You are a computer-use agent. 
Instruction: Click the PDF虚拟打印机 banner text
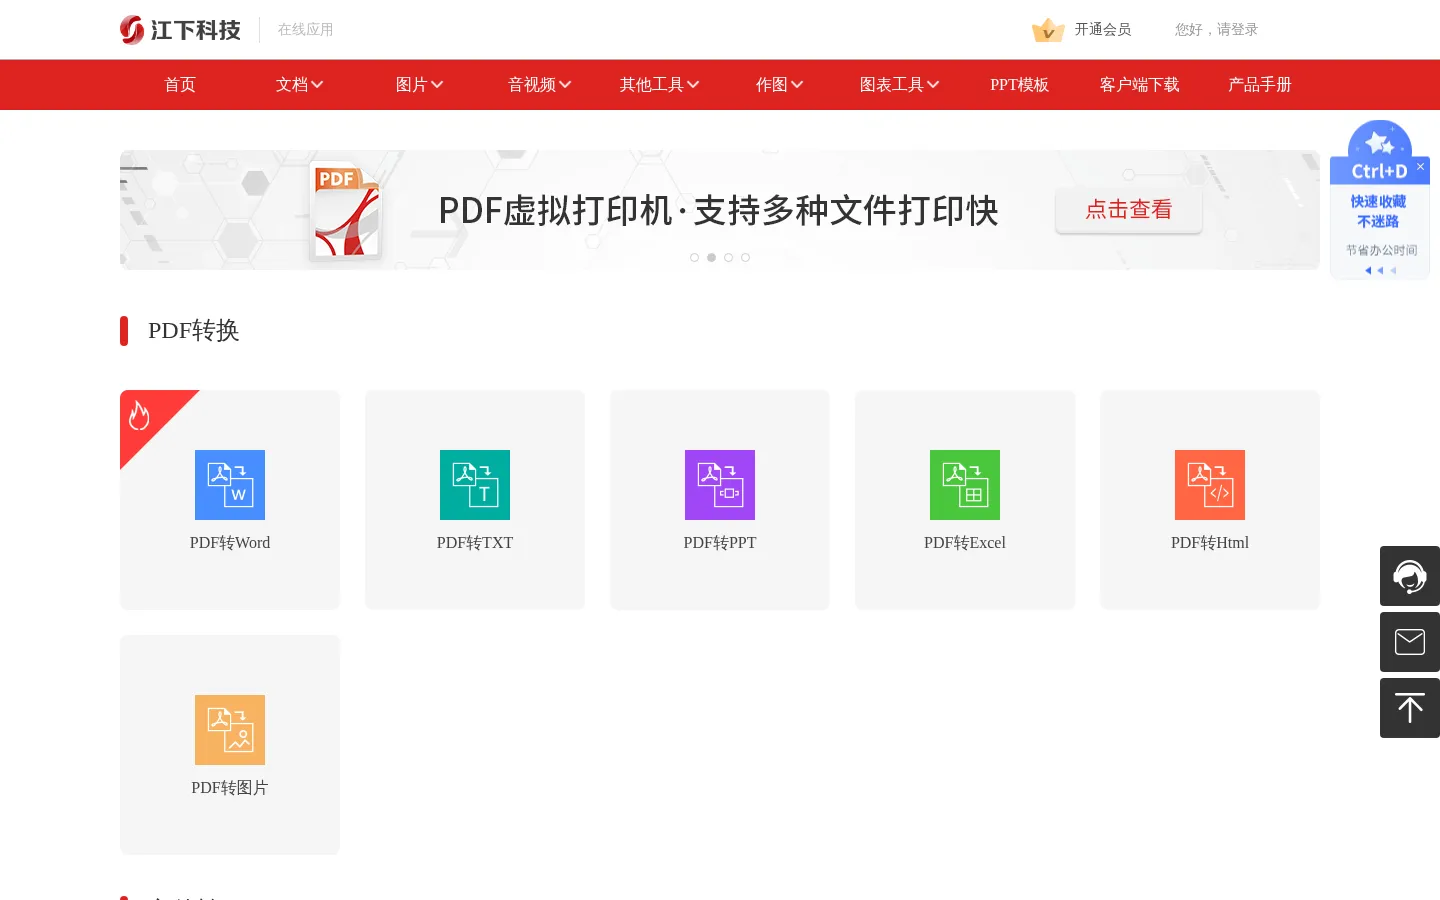pos(718,211)
